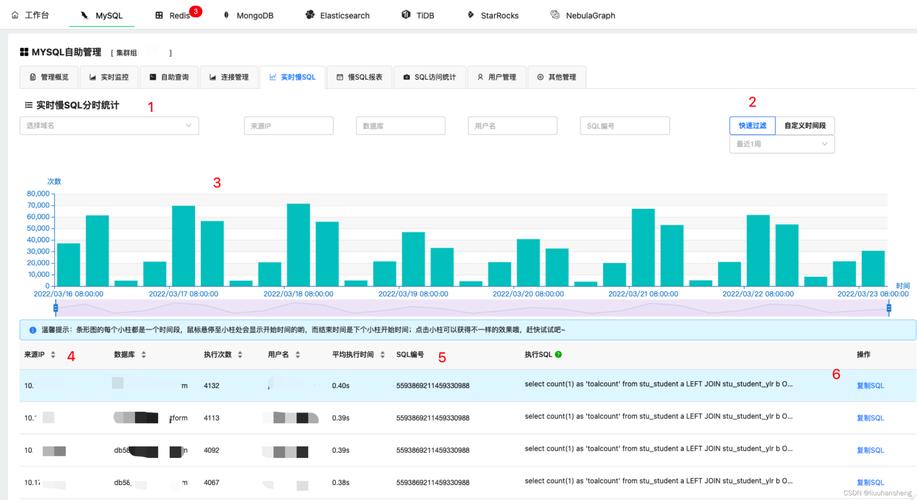Select the 快速过滤 filter mode
917x500 pixels.
click(753, 125)
